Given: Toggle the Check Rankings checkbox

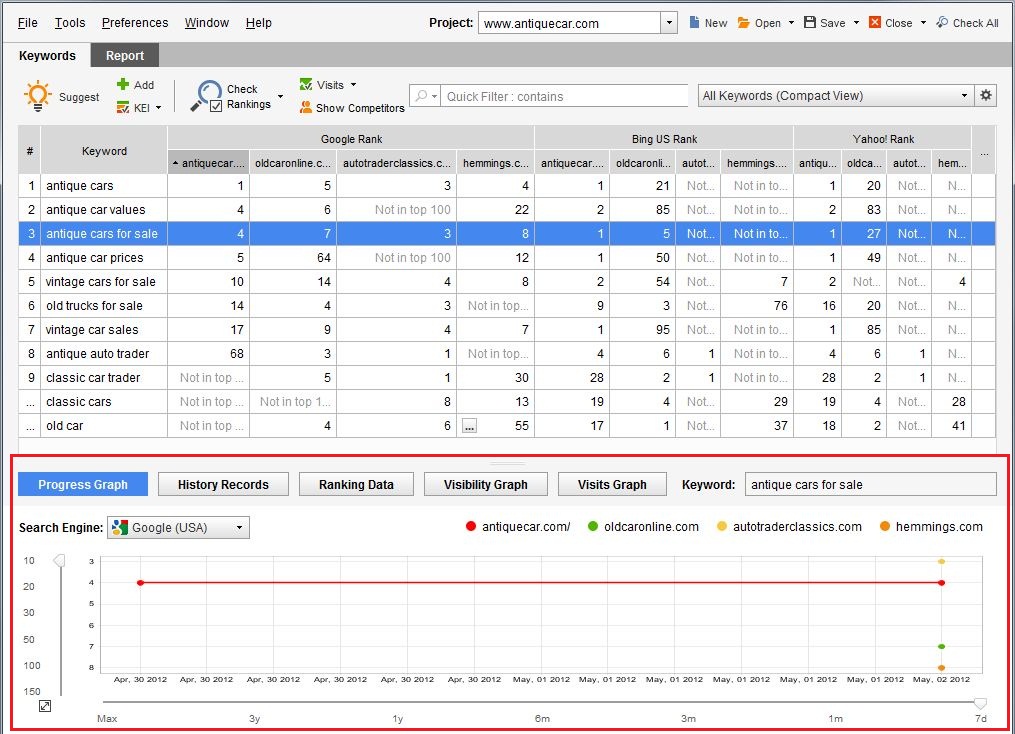Looking at the screenshot, I should point(217,106).
